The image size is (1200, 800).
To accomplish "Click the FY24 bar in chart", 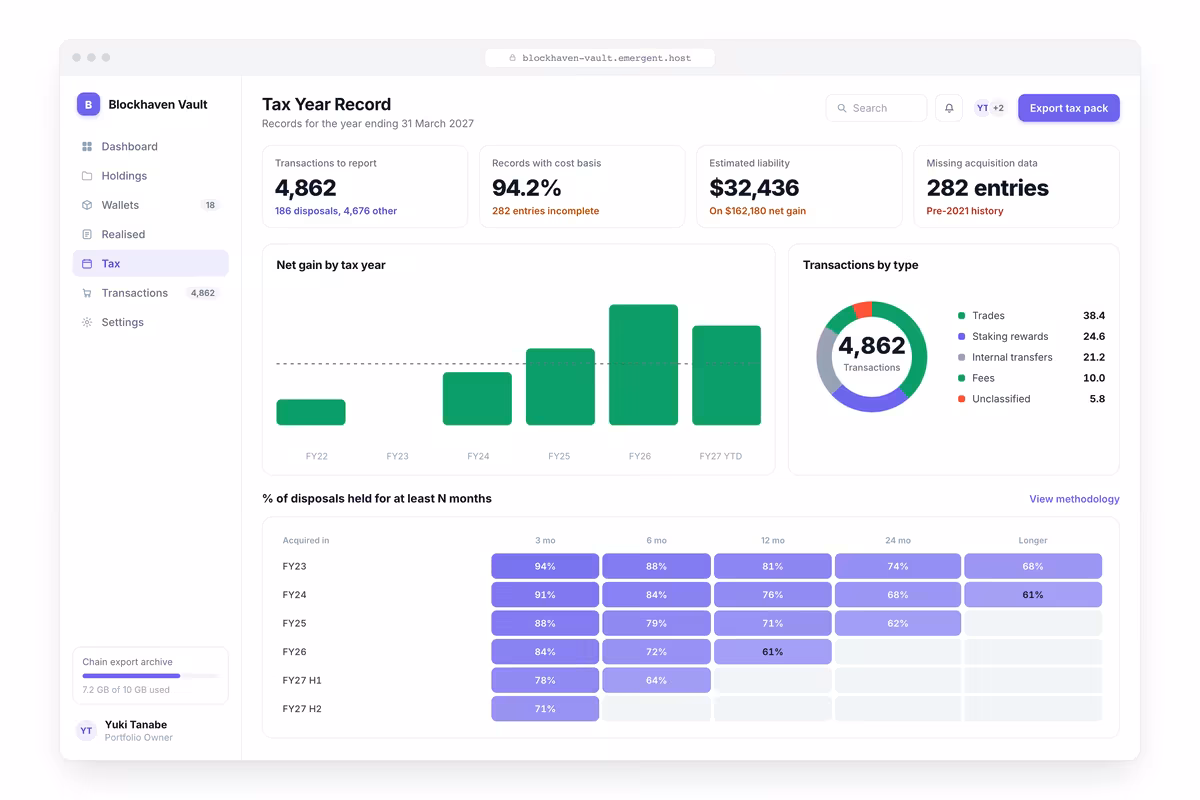I will [x=477, y=399].
